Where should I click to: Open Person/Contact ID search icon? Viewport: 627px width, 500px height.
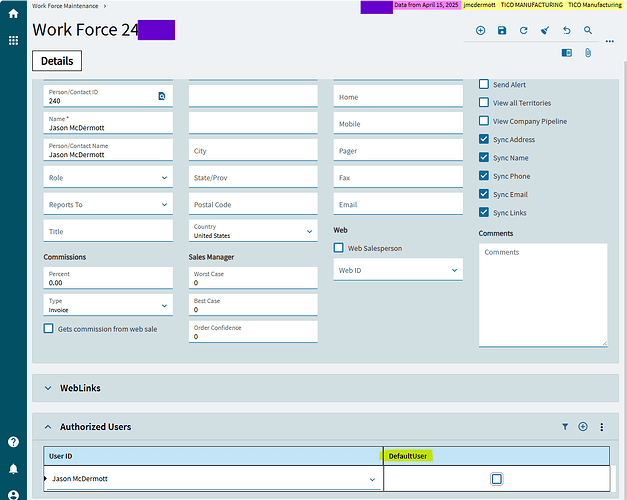[x=162, y=96]
